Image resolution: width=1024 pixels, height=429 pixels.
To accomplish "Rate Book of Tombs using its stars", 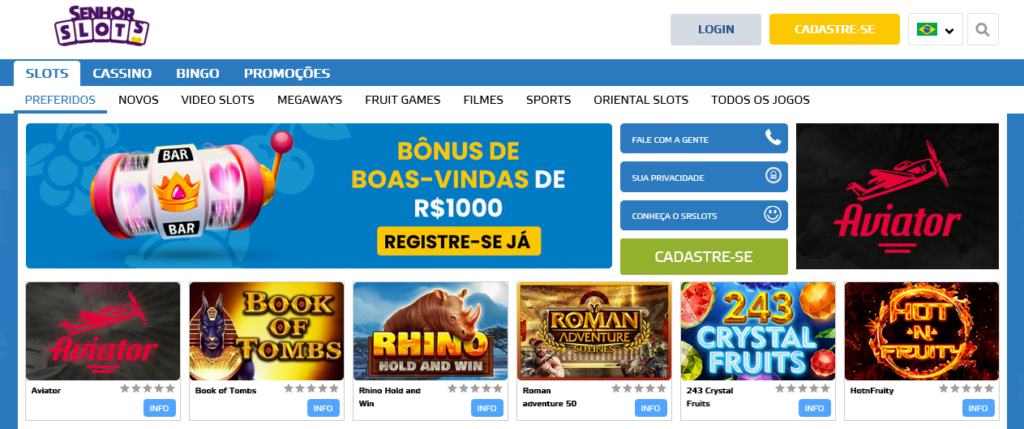I will click(312, 389).
